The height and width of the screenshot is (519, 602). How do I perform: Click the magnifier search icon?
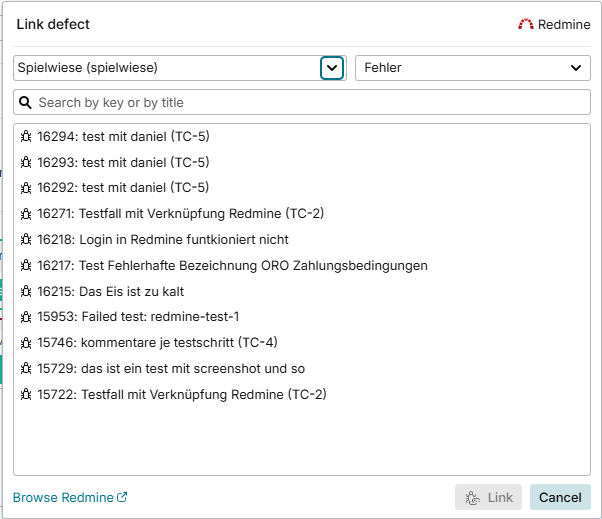tap(26, 102)
